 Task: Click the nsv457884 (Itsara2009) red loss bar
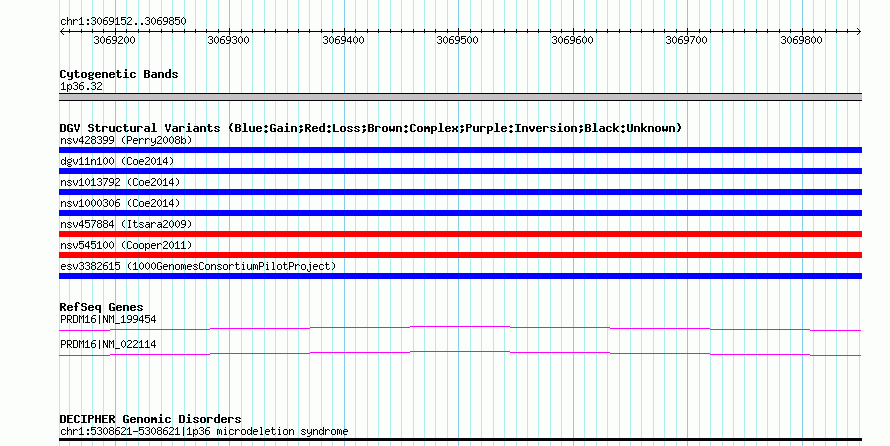point(460,234)
